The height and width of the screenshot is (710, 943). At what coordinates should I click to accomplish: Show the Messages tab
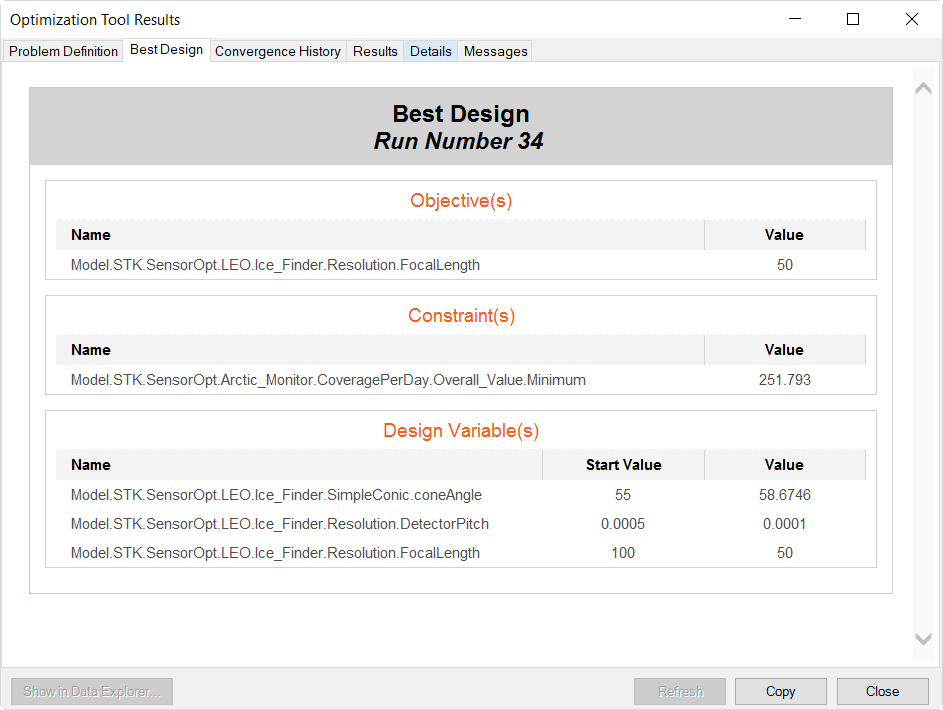coord(495,51)
